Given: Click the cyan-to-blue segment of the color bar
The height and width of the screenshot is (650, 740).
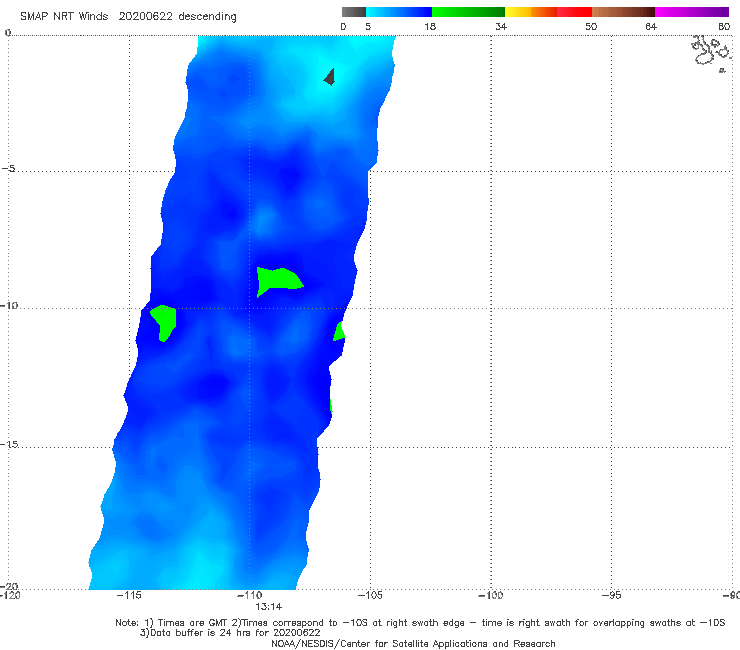Looking at the screenshot, I should coord(399,12).
